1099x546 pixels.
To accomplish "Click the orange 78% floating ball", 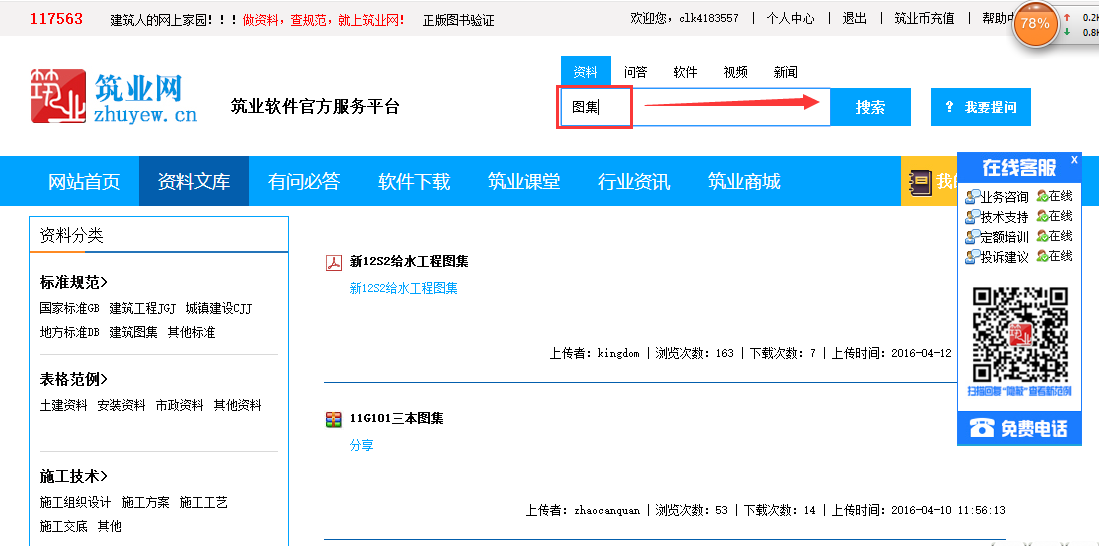I will pyautogui.click(x=1035, y=24).
